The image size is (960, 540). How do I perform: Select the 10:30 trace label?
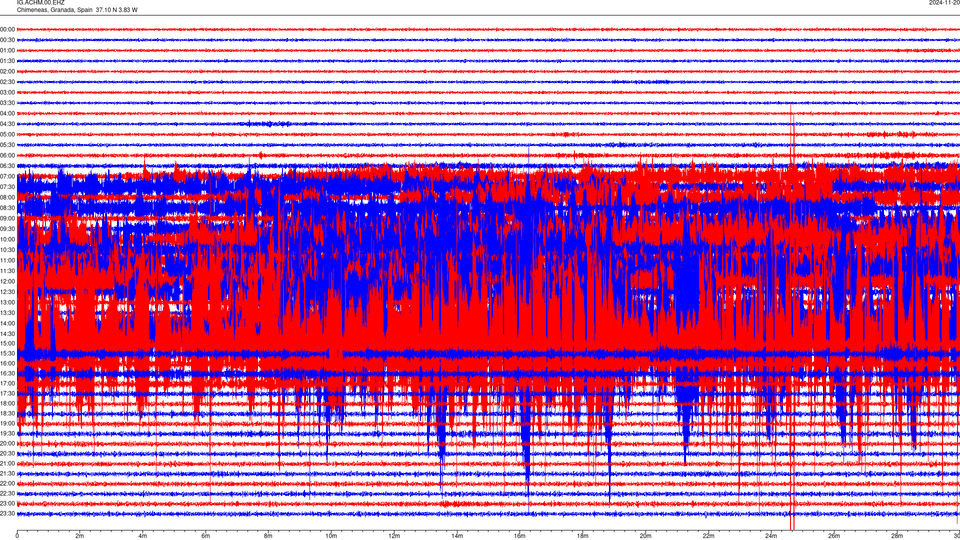(7, 250)
